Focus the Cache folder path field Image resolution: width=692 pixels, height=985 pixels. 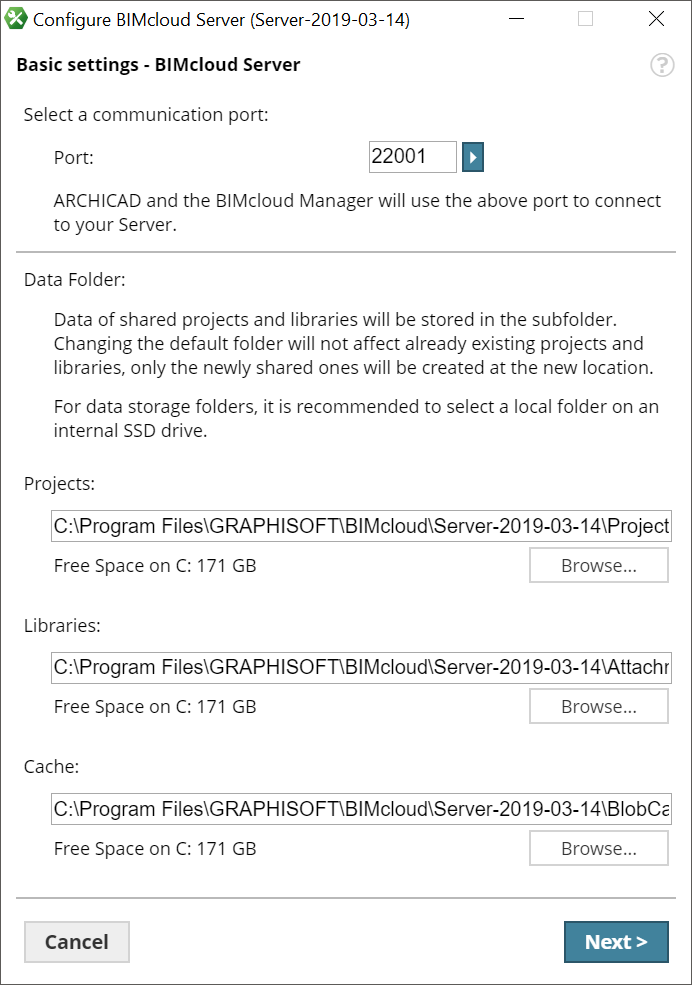[x=361, y=809]
